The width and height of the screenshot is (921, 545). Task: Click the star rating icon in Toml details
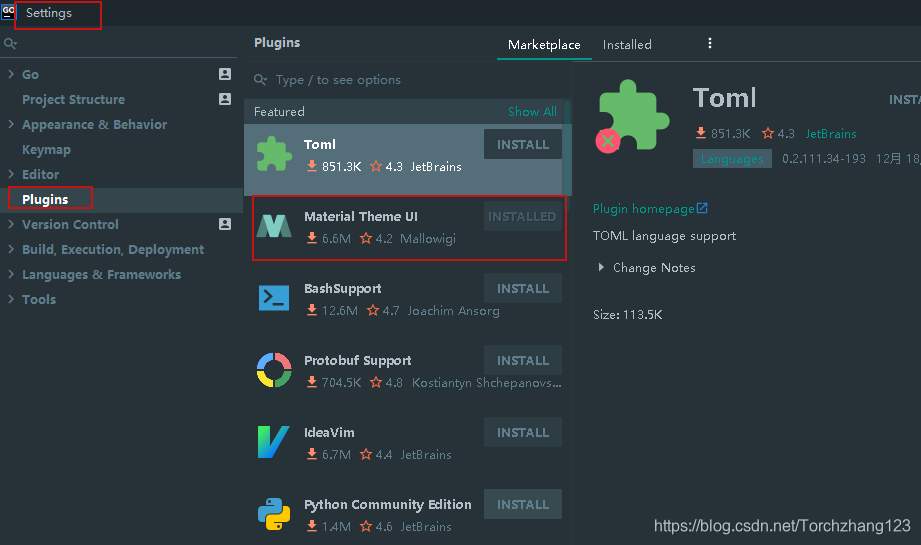768,133
